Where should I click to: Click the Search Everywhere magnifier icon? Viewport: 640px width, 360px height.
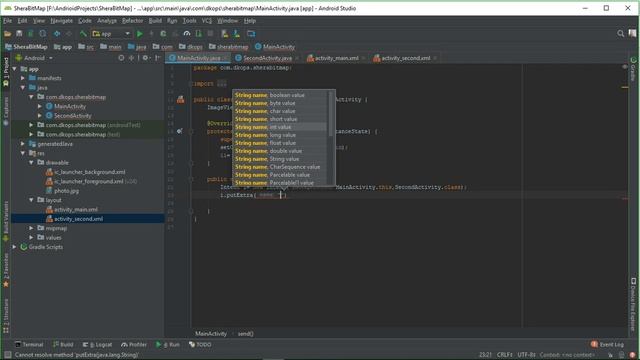[620, 33]
